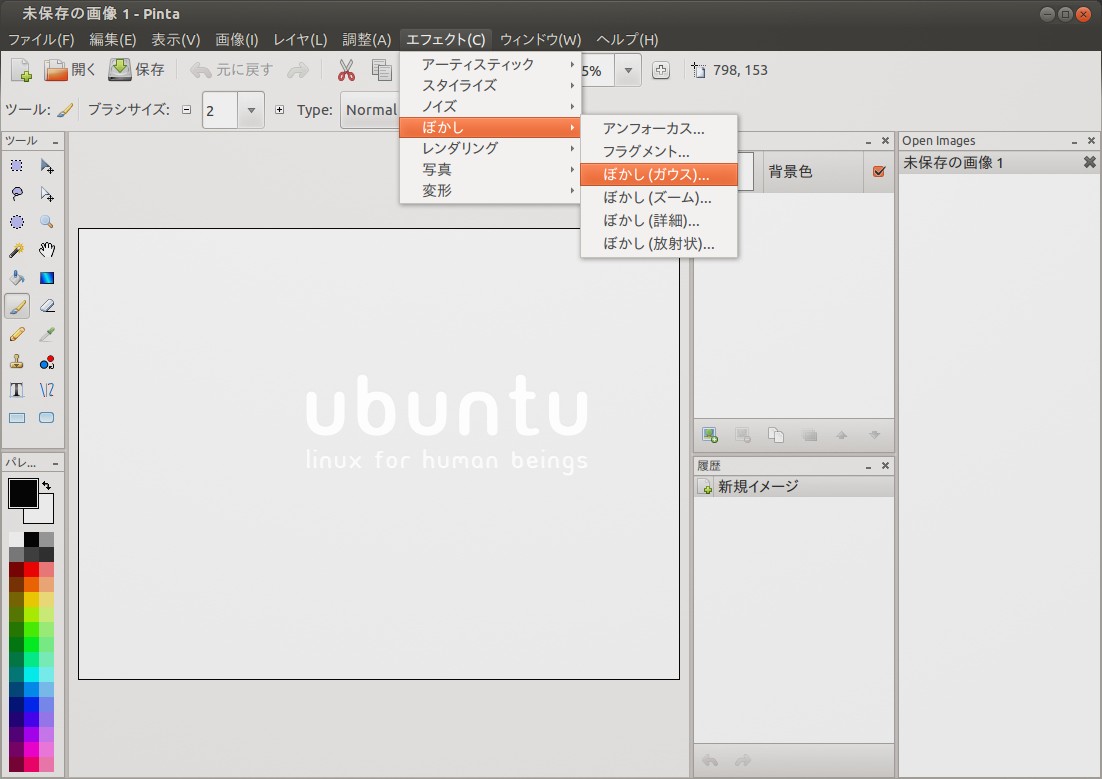Pick bright red from the palette
Image resolution: width=1102 pixels, height=779 pixels.
32,569
